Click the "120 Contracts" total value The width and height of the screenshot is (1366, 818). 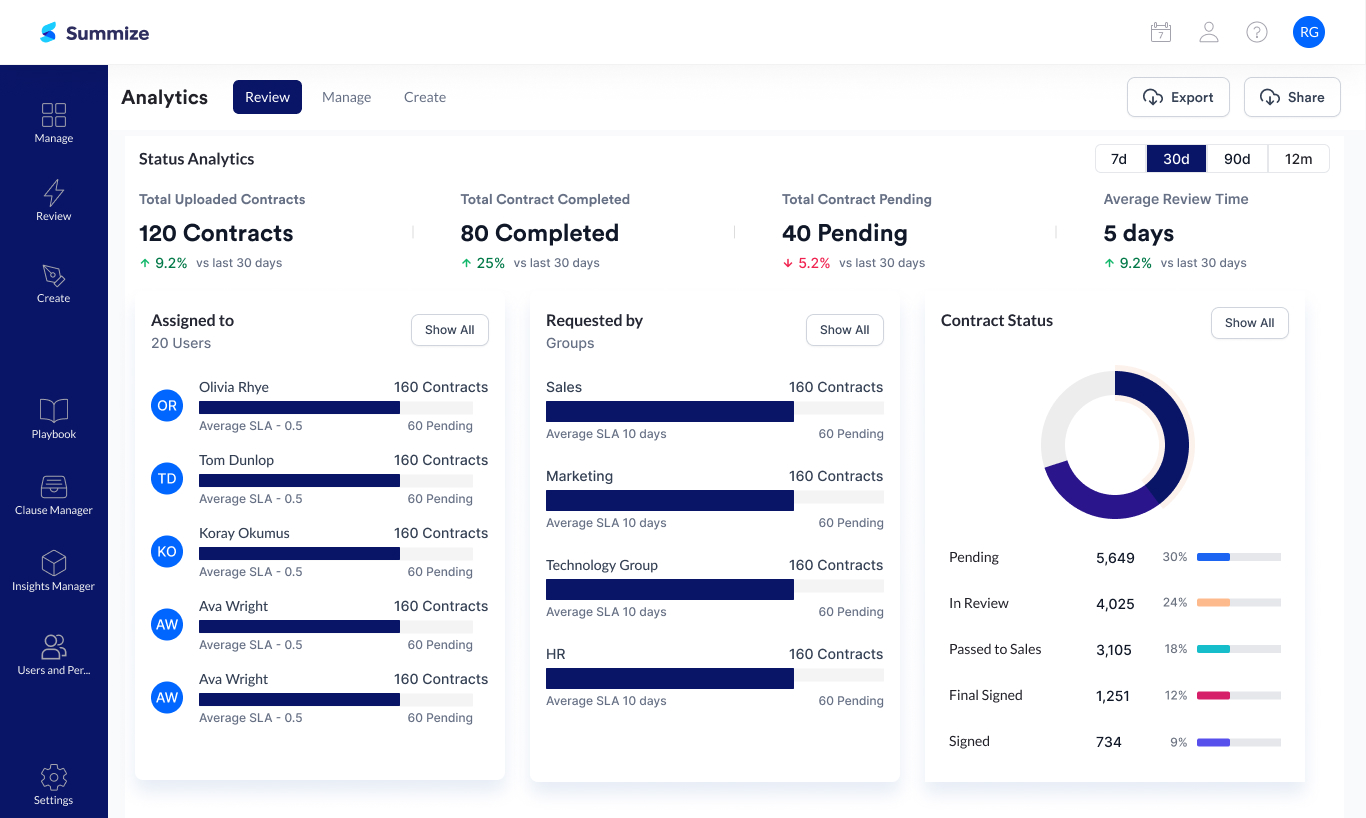coord(216,233)
